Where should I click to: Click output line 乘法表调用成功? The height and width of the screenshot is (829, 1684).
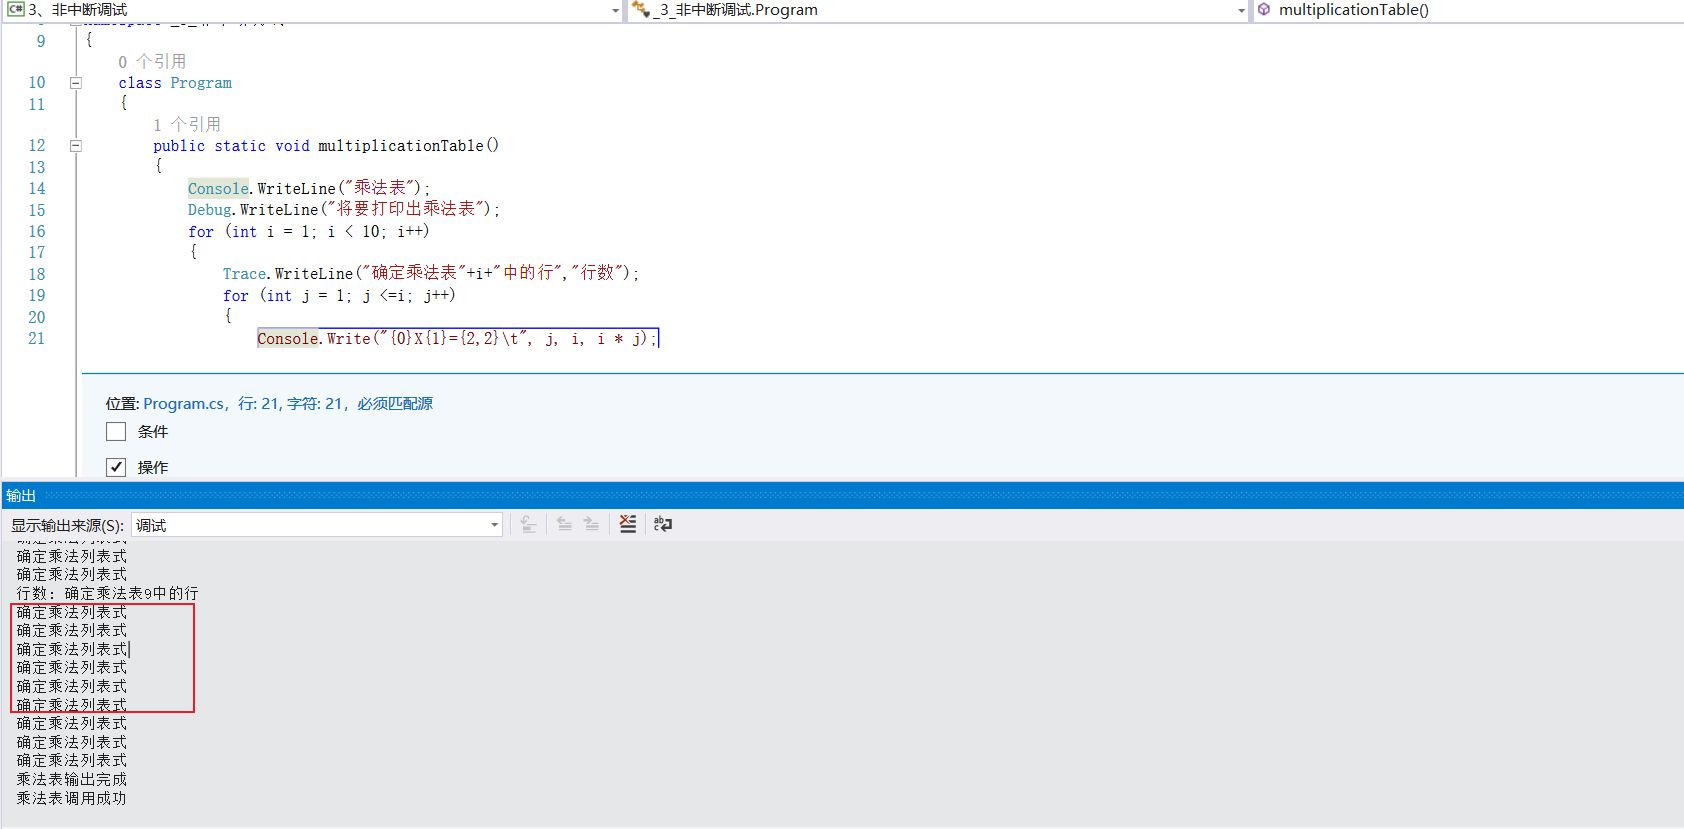(x=71, y=798)
